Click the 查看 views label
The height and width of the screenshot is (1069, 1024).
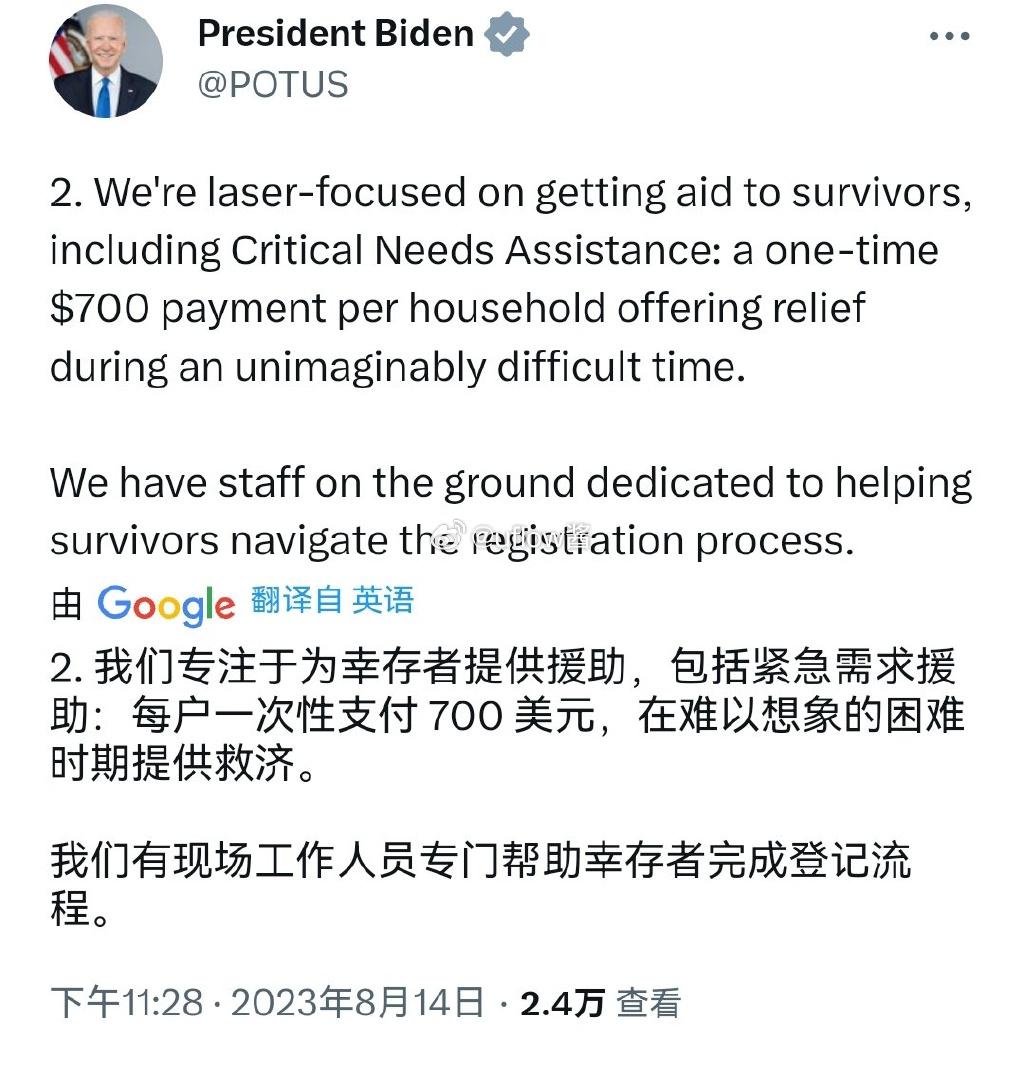click(x=648, y=1003)
